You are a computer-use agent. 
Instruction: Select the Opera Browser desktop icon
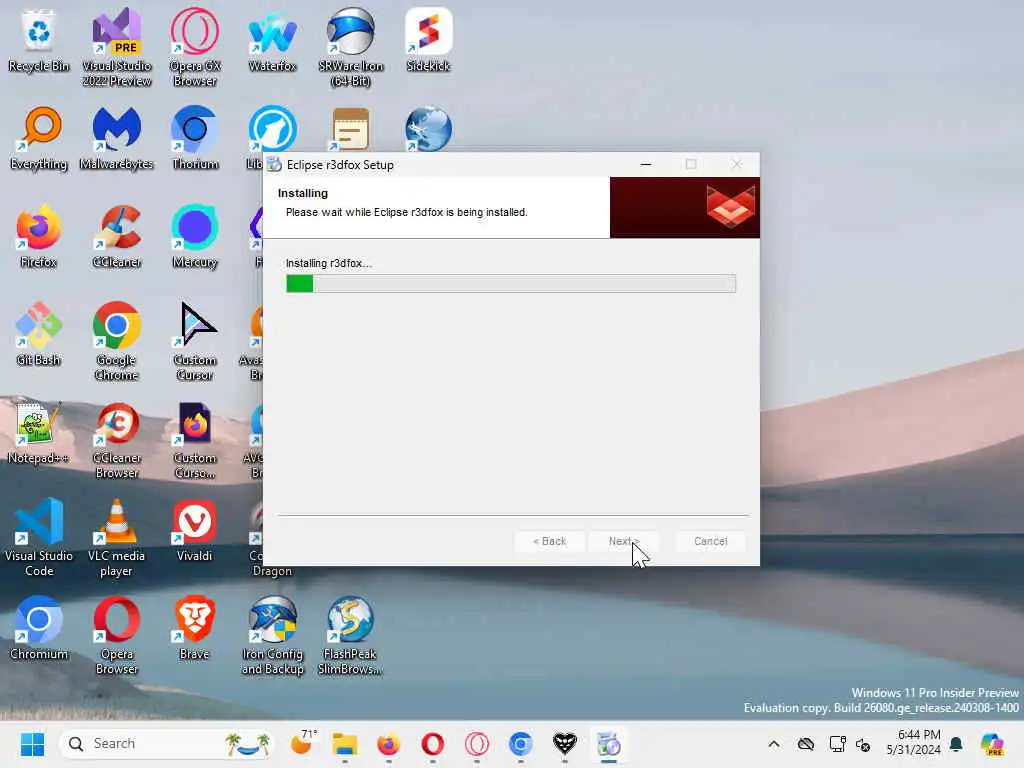[x=116, y=635]
